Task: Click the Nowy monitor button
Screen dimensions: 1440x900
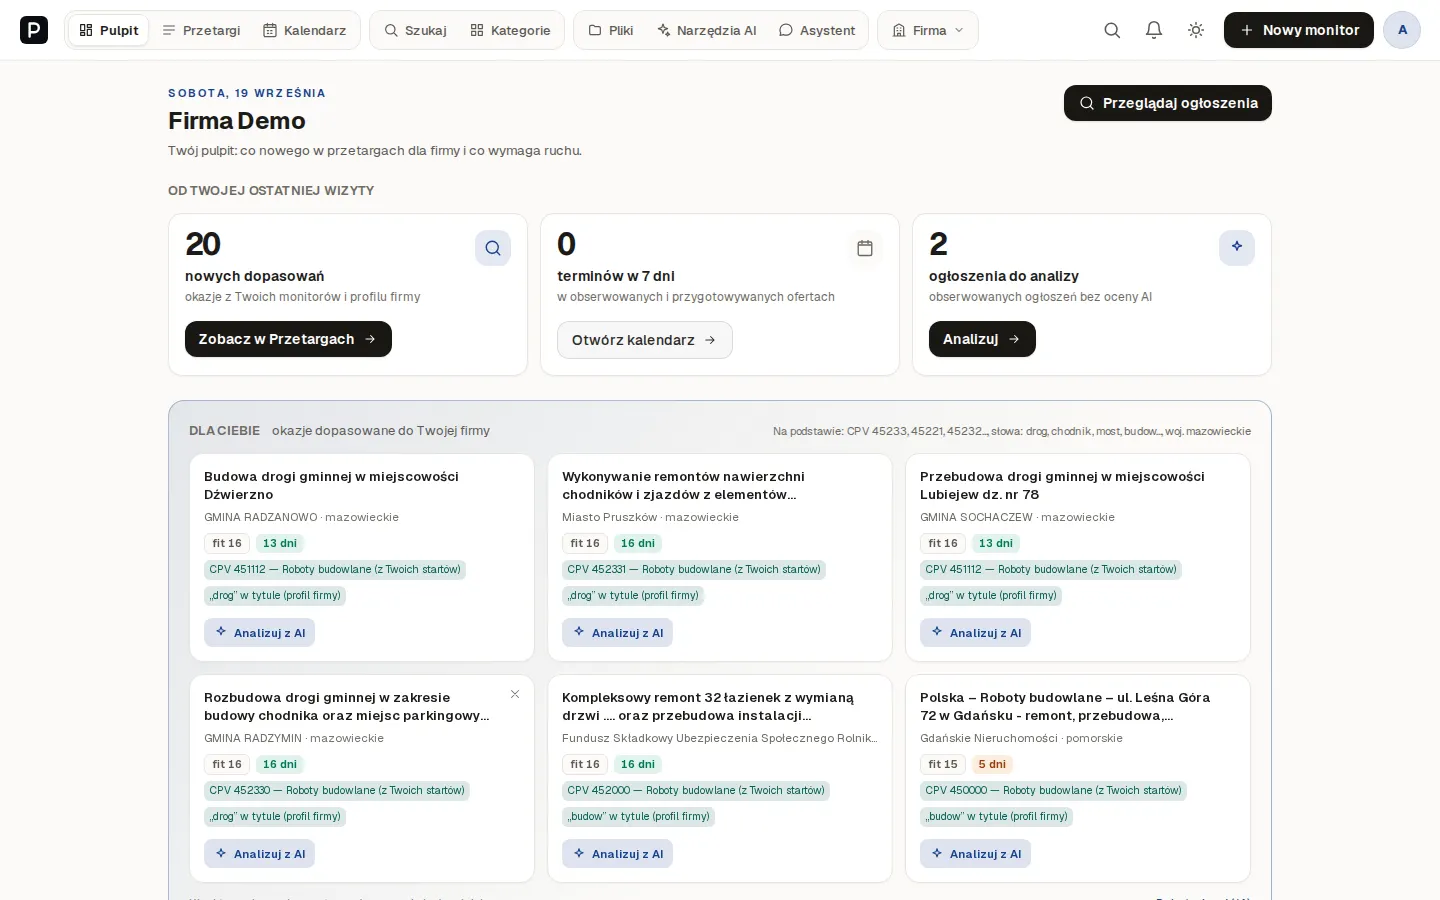Action: click(x=1299, y=30)
